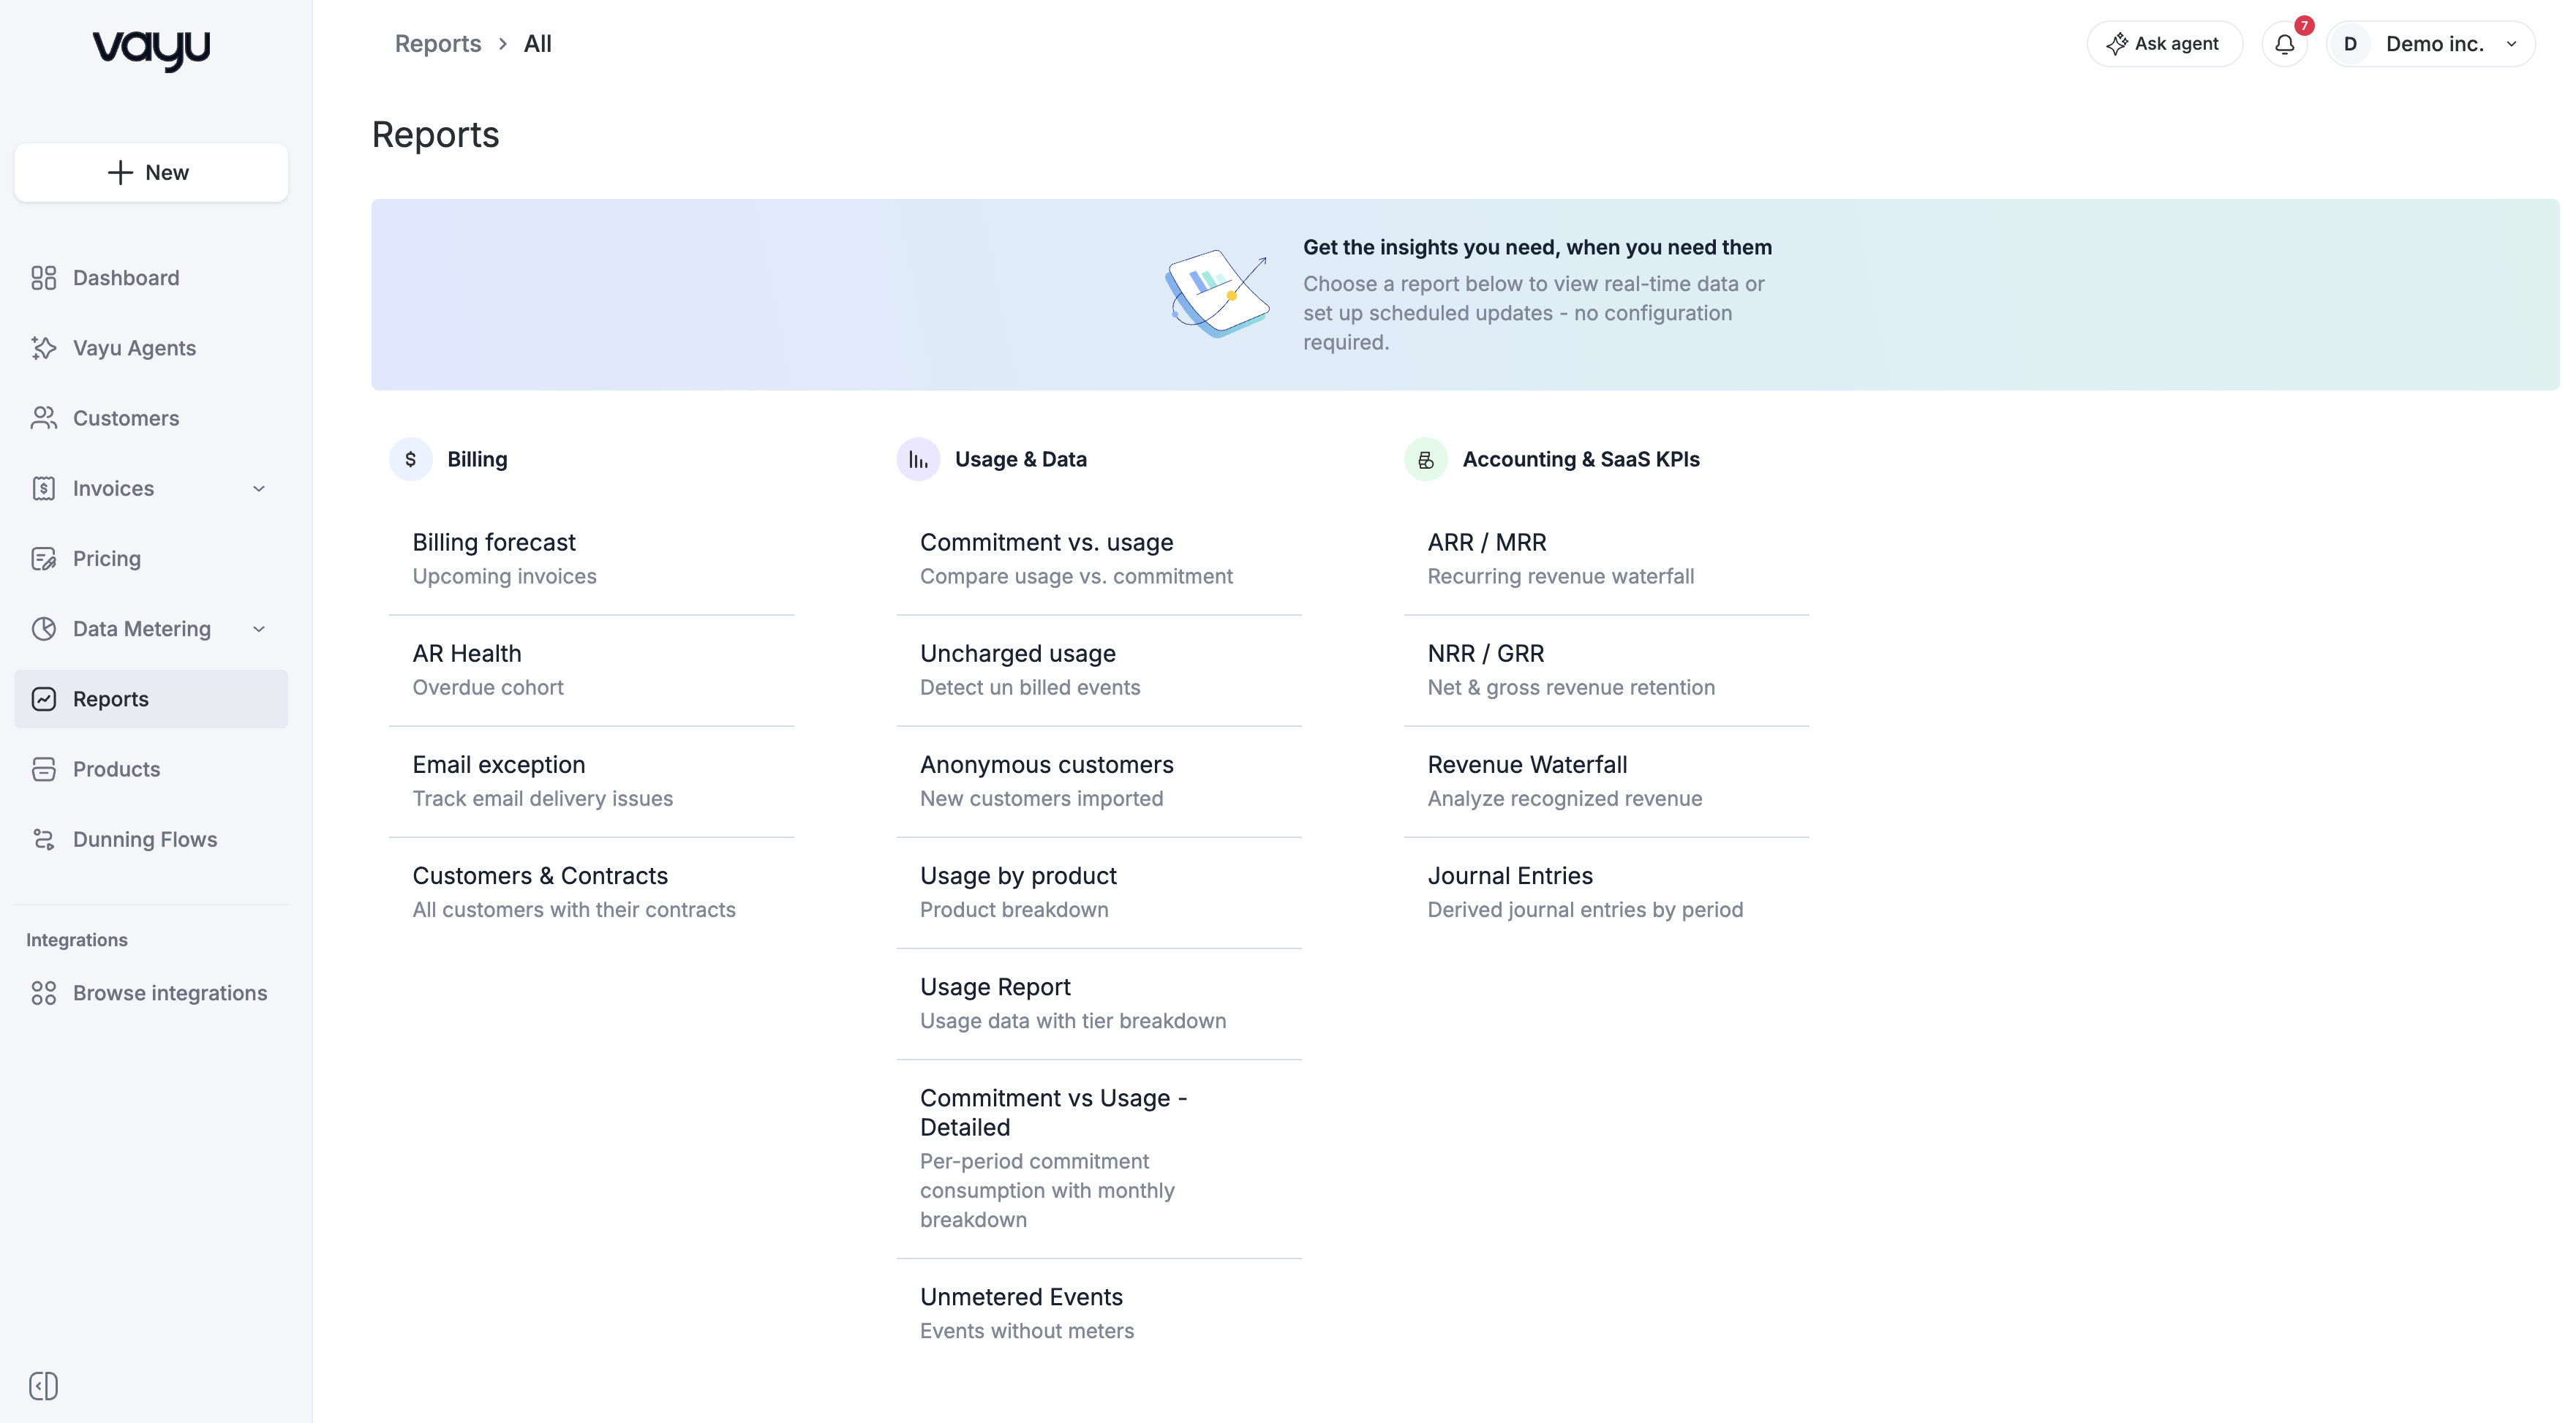This screenshot has height=1423, width=2576.
Task: Click the Accounting & SaaS KPIs icon
Action: (1426, 459)
